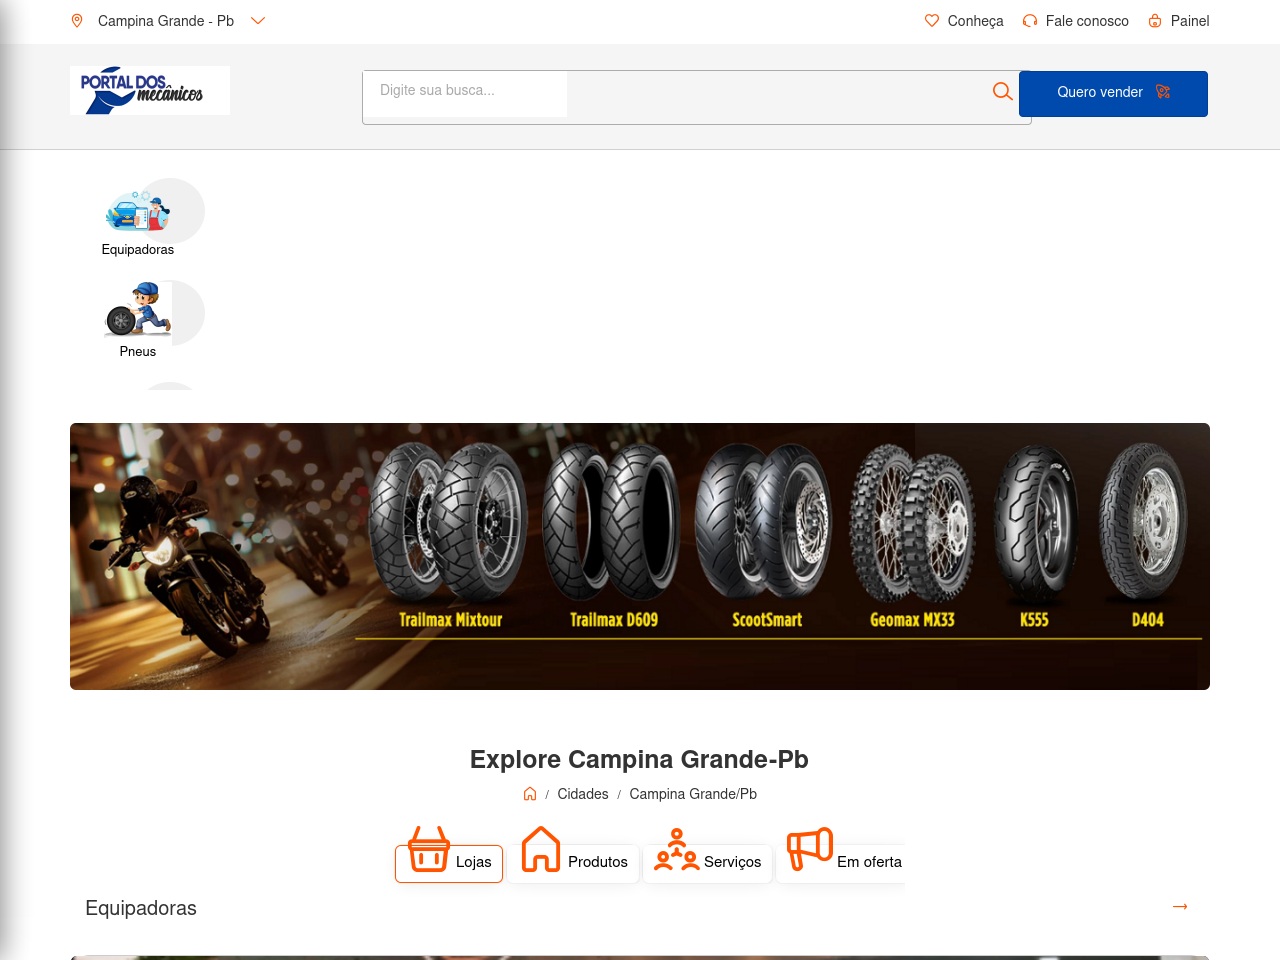Screen dimensions: 1280x960
Task: Click the orange arrow next to Equipadoras section
Action: coord(1180,906)
